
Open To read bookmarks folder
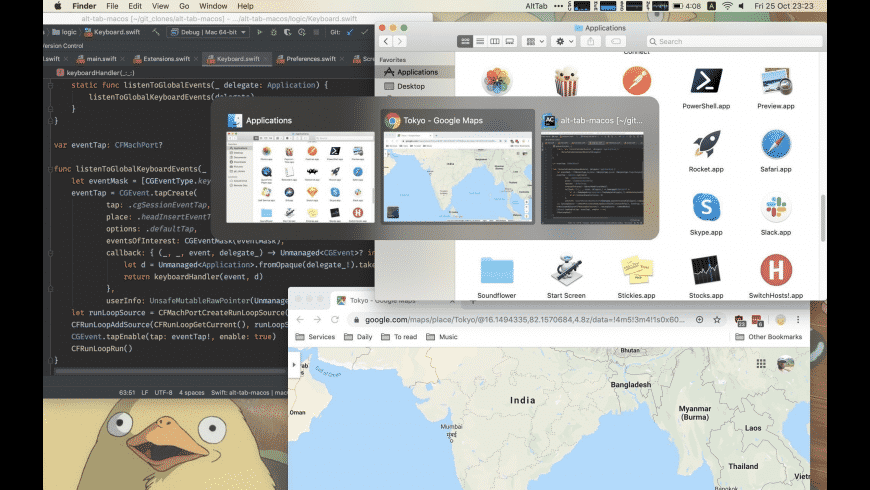click(x=399, y=337)
